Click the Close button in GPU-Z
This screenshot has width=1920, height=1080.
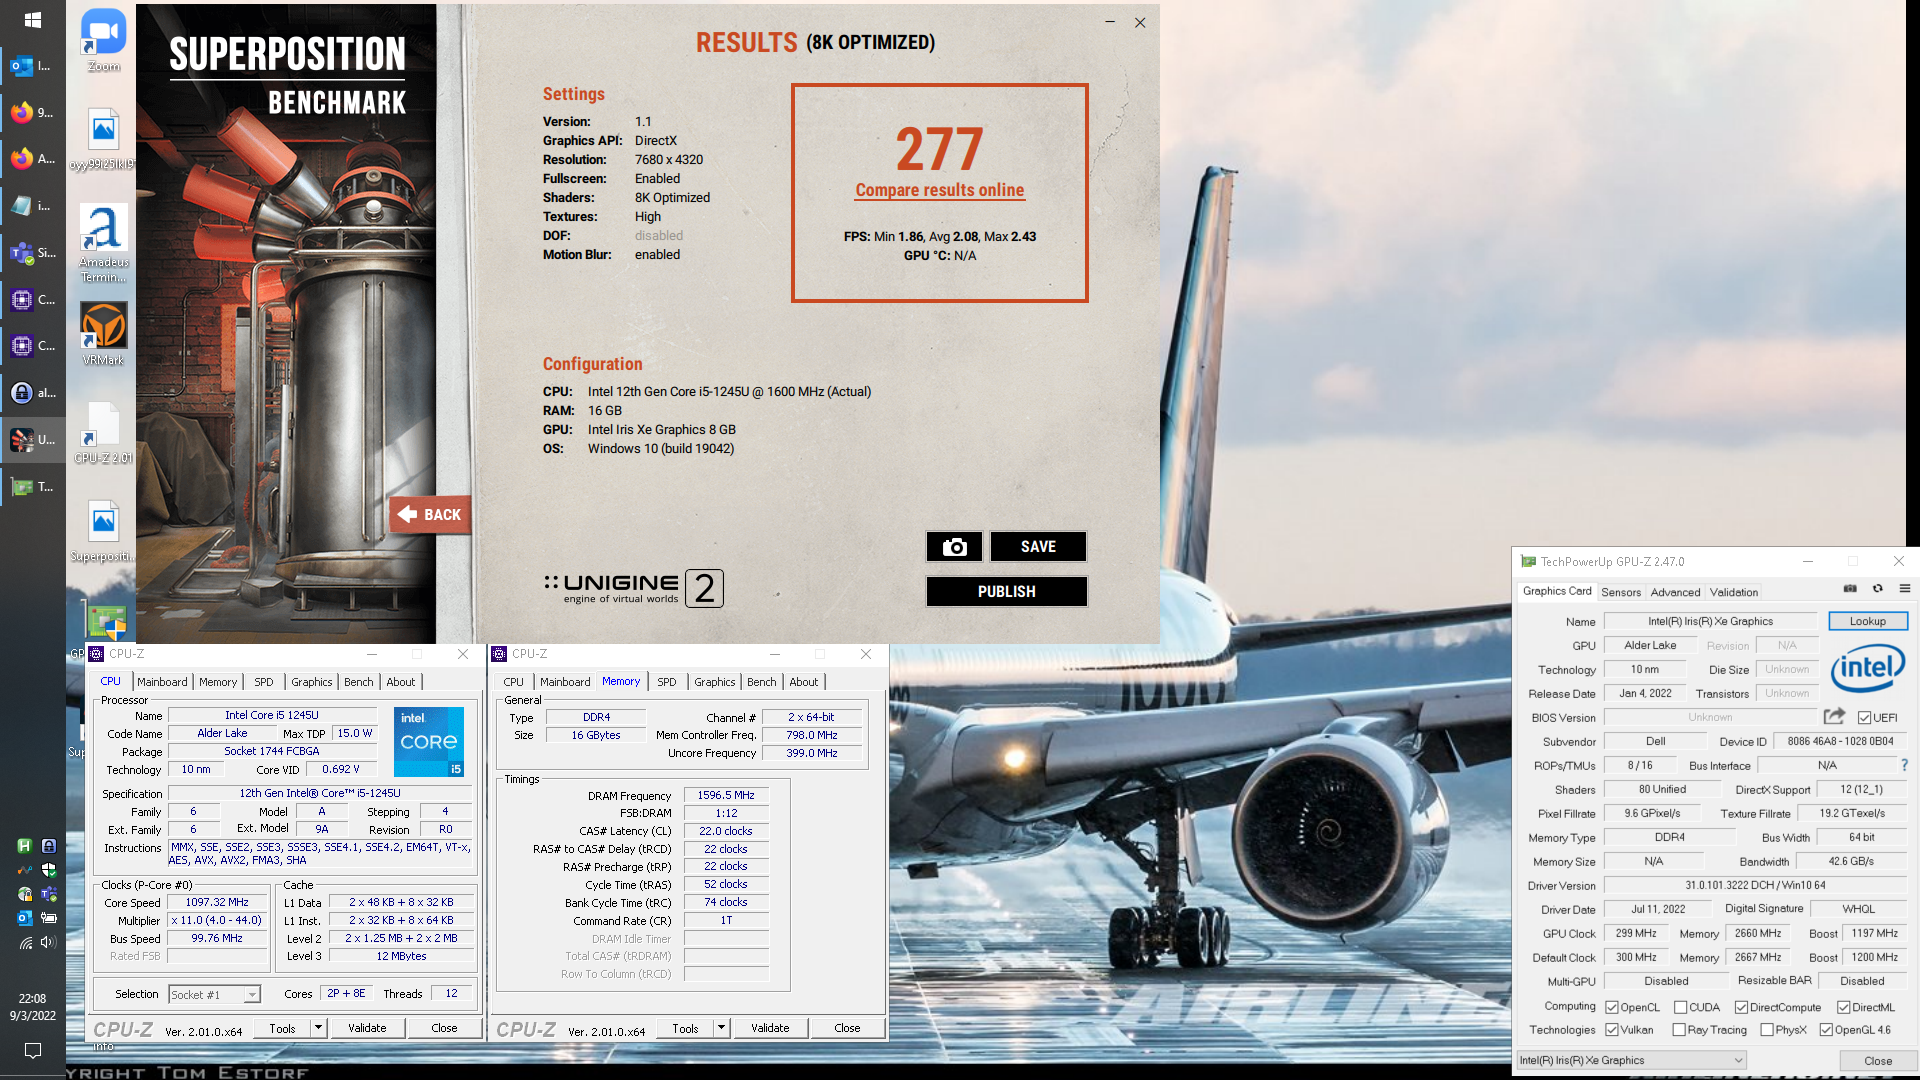click(x=1877, y=1060)
